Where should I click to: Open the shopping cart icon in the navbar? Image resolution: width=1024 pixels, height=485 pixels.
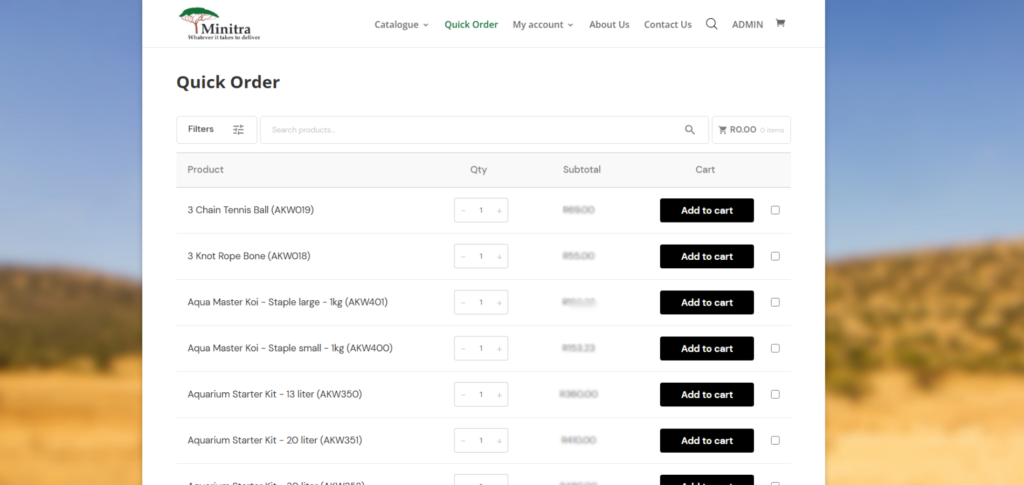[780, 23]
